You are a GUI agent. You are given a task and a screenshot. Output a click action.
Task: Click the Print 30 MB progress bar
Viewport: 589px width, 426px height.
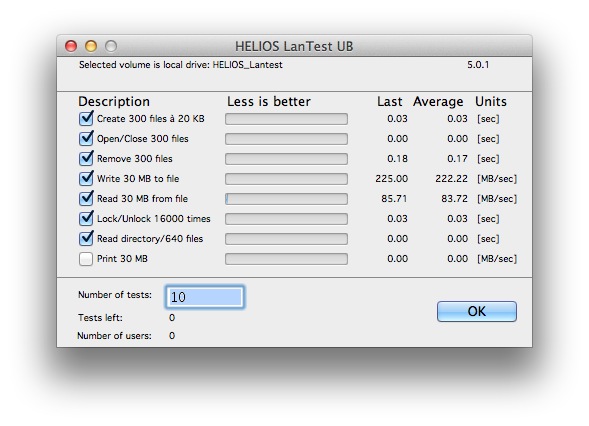tap(286, 259)
